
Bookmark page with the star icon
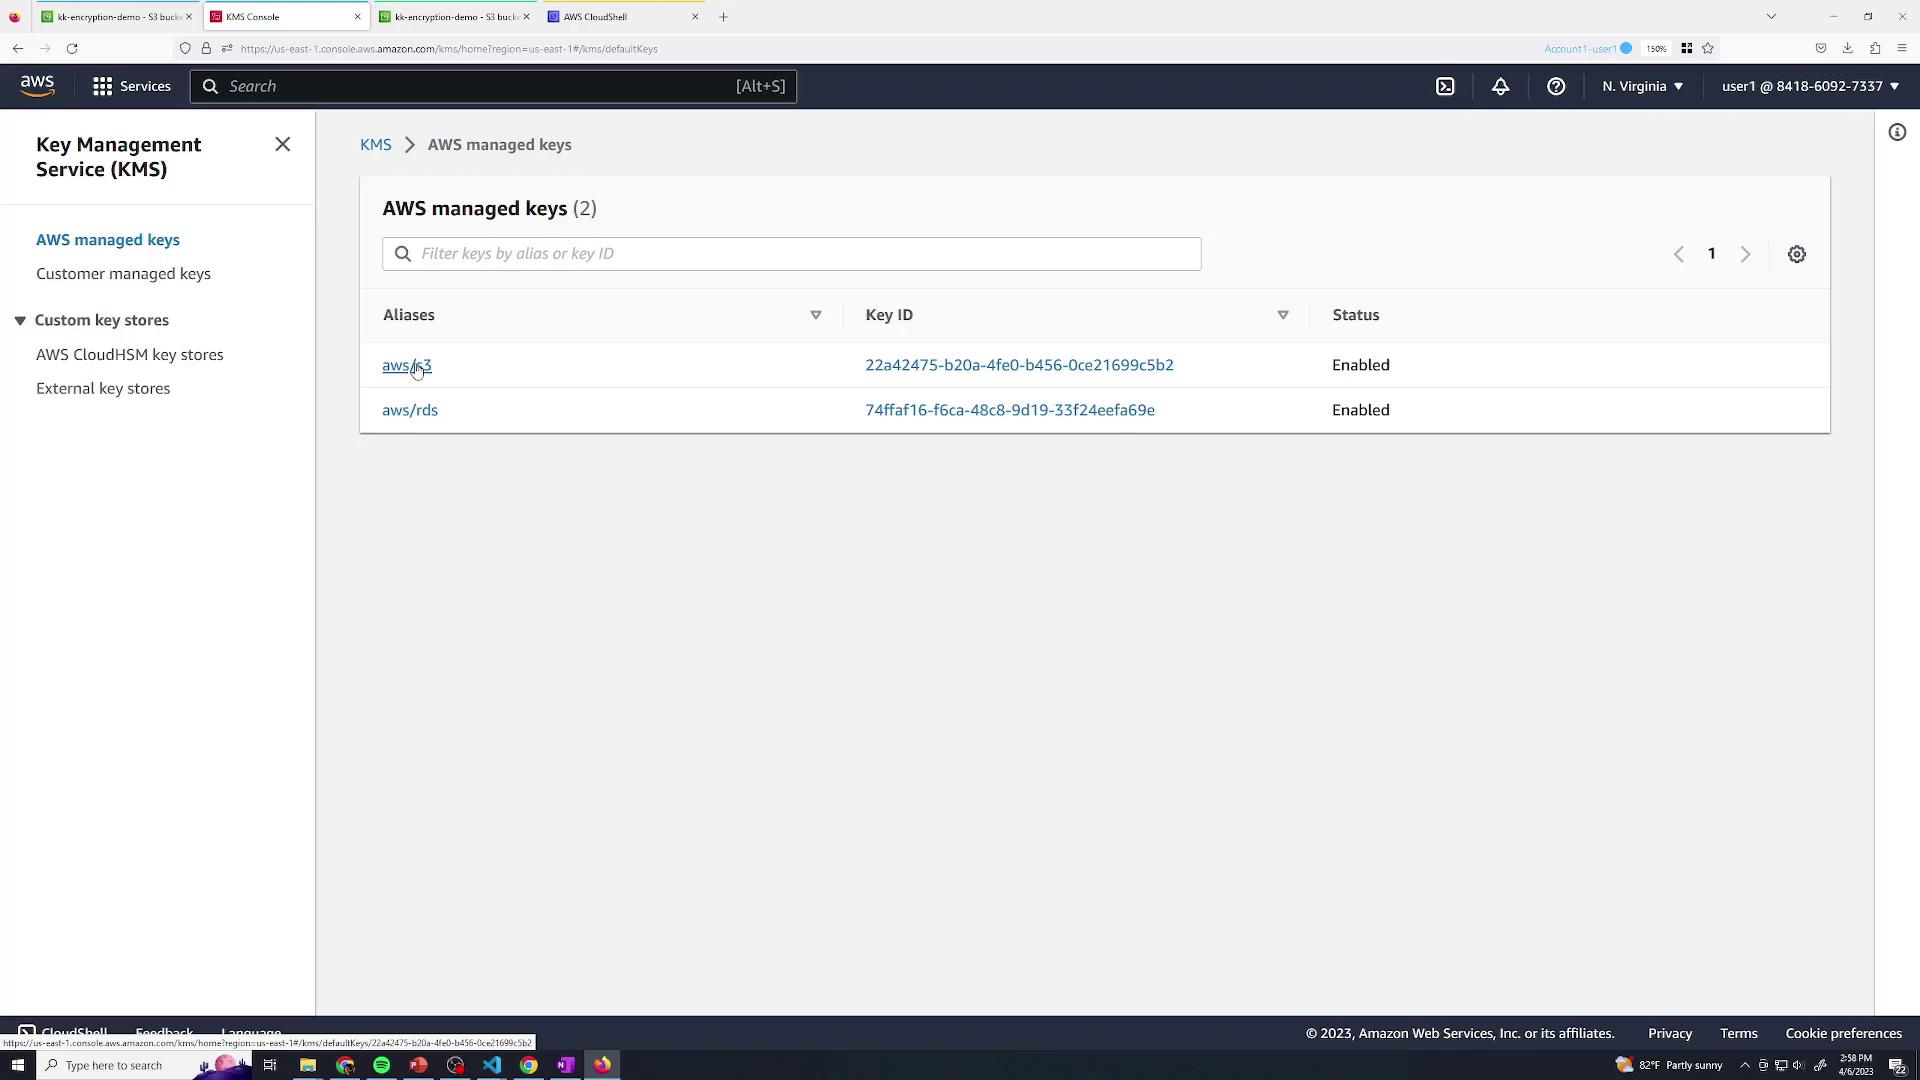[1708, 48]
